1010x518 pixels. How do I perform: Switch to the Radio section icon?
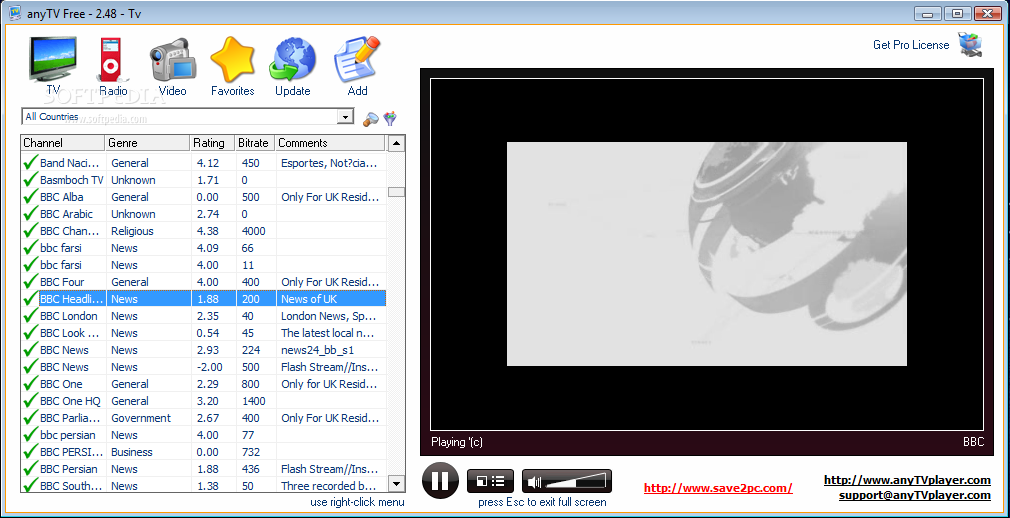tap(111, 59)
